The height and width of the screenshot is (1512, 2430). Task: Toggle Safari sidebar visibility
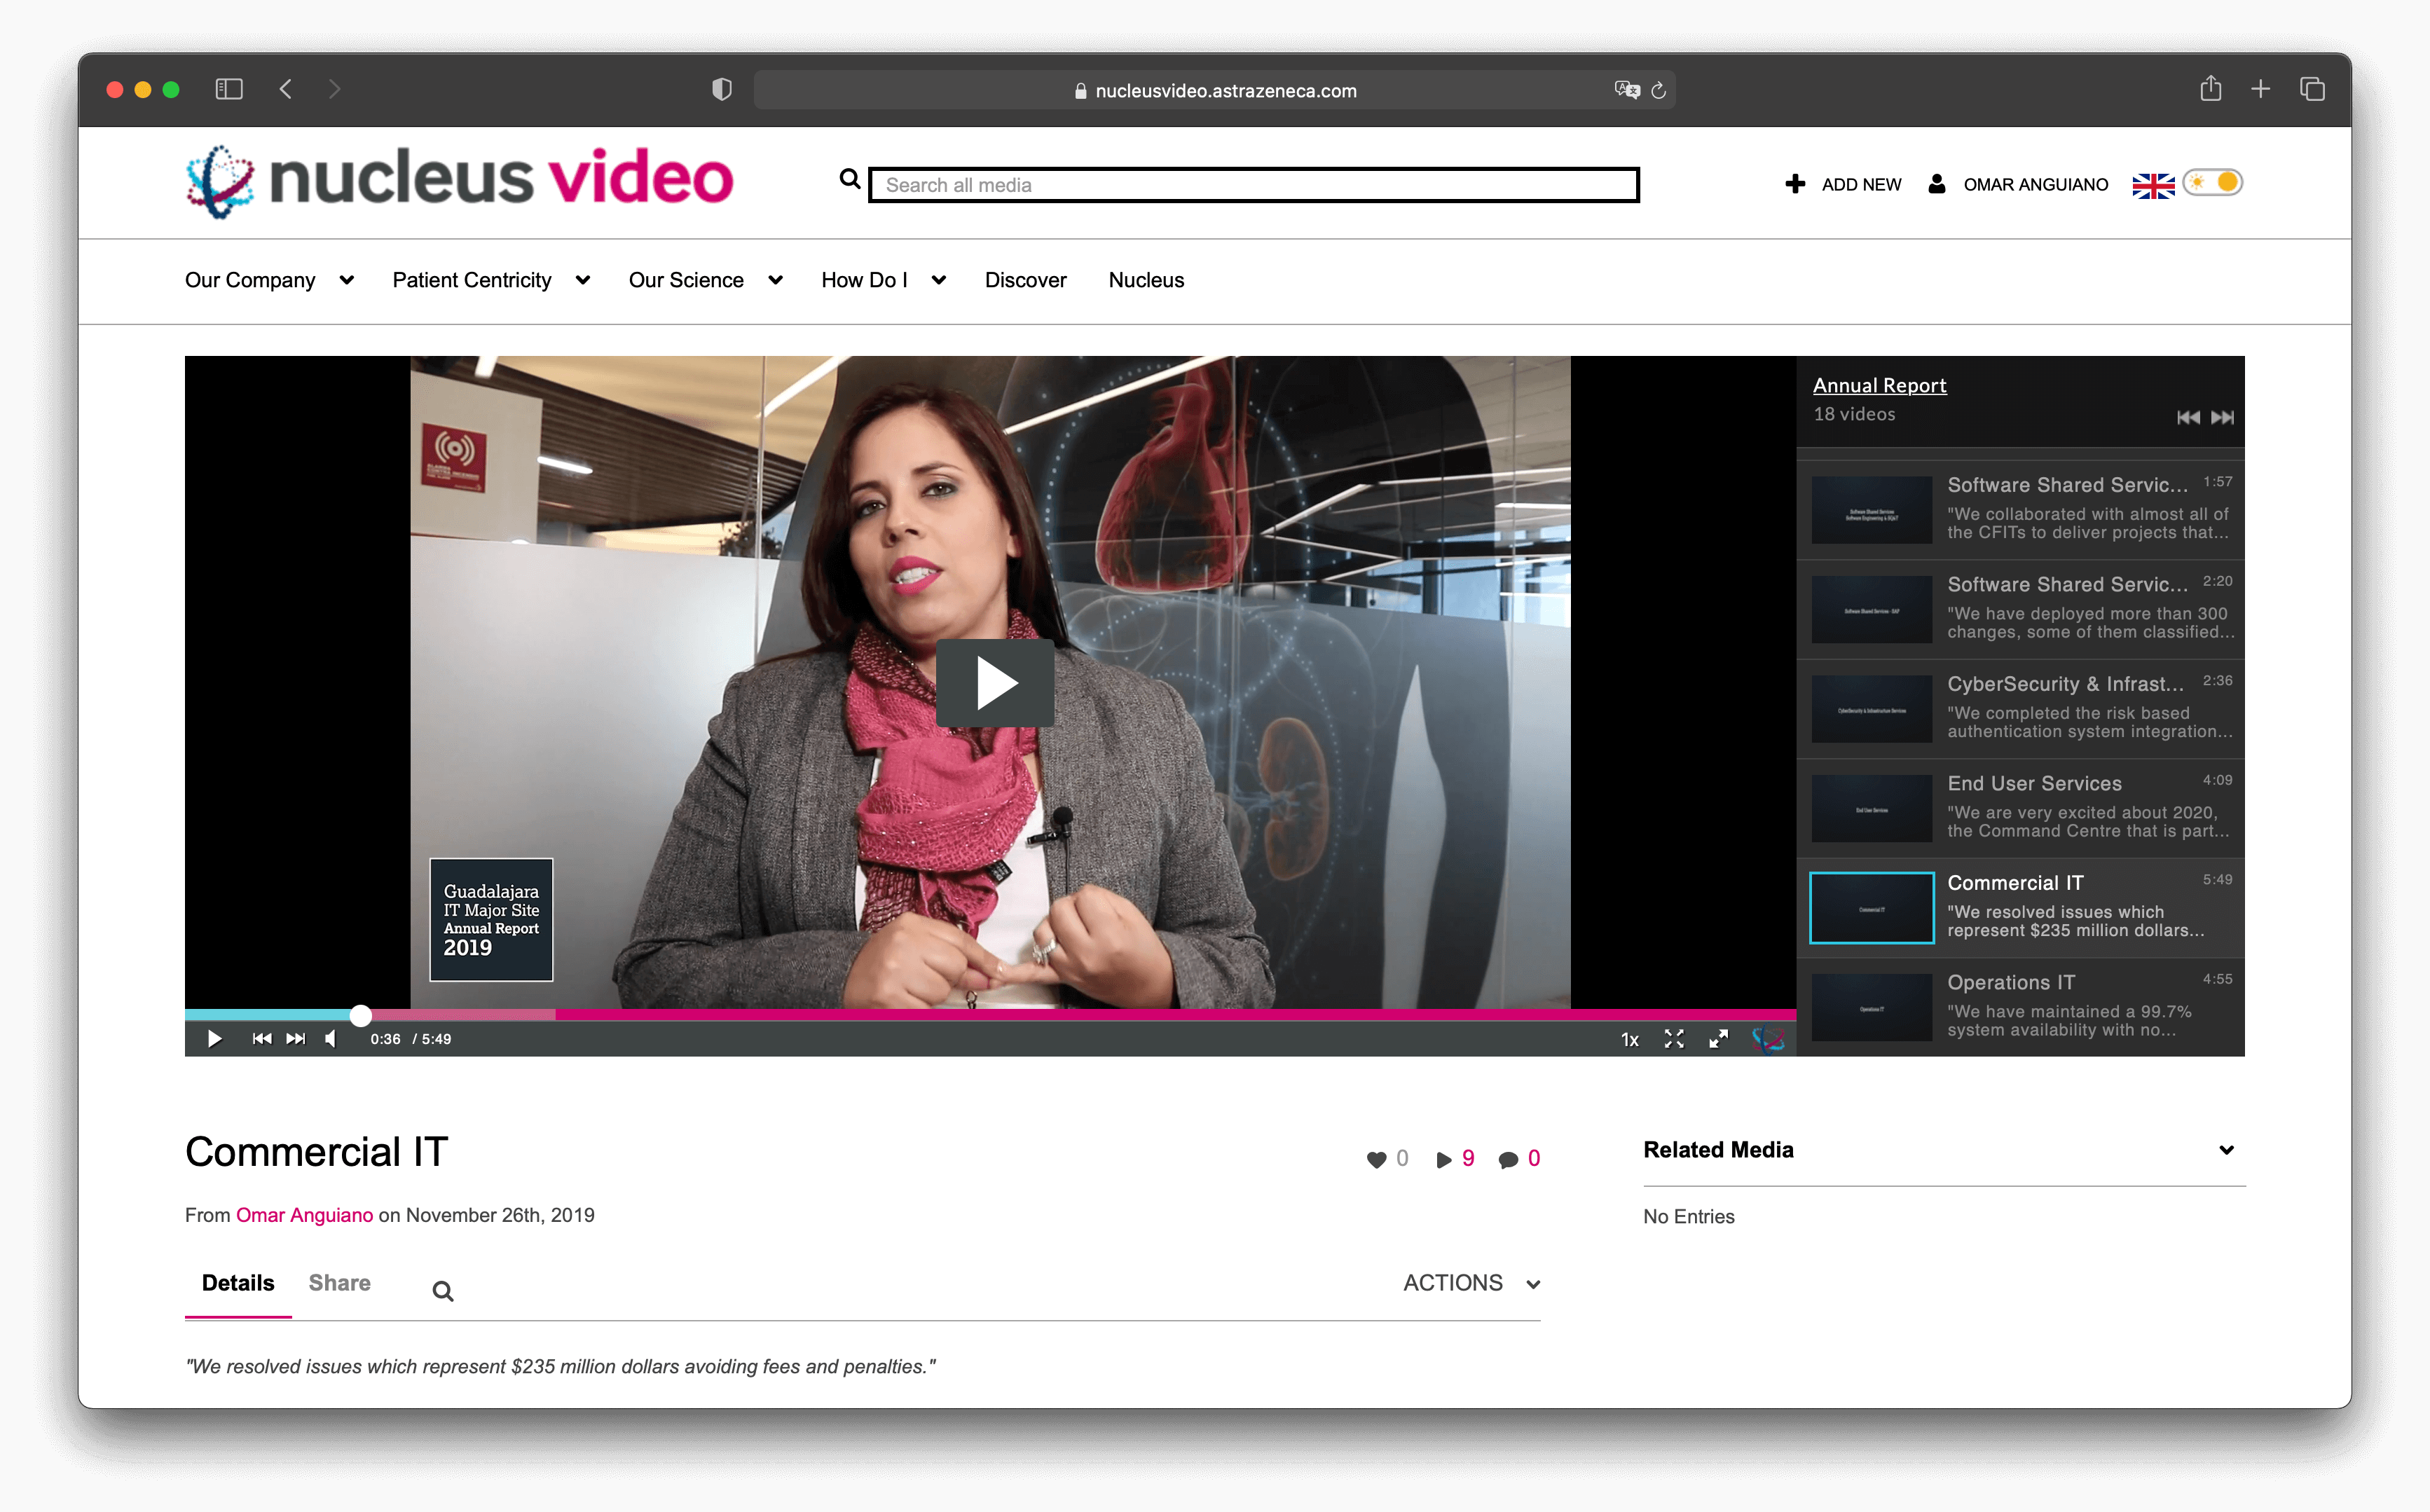pos(229,89)
